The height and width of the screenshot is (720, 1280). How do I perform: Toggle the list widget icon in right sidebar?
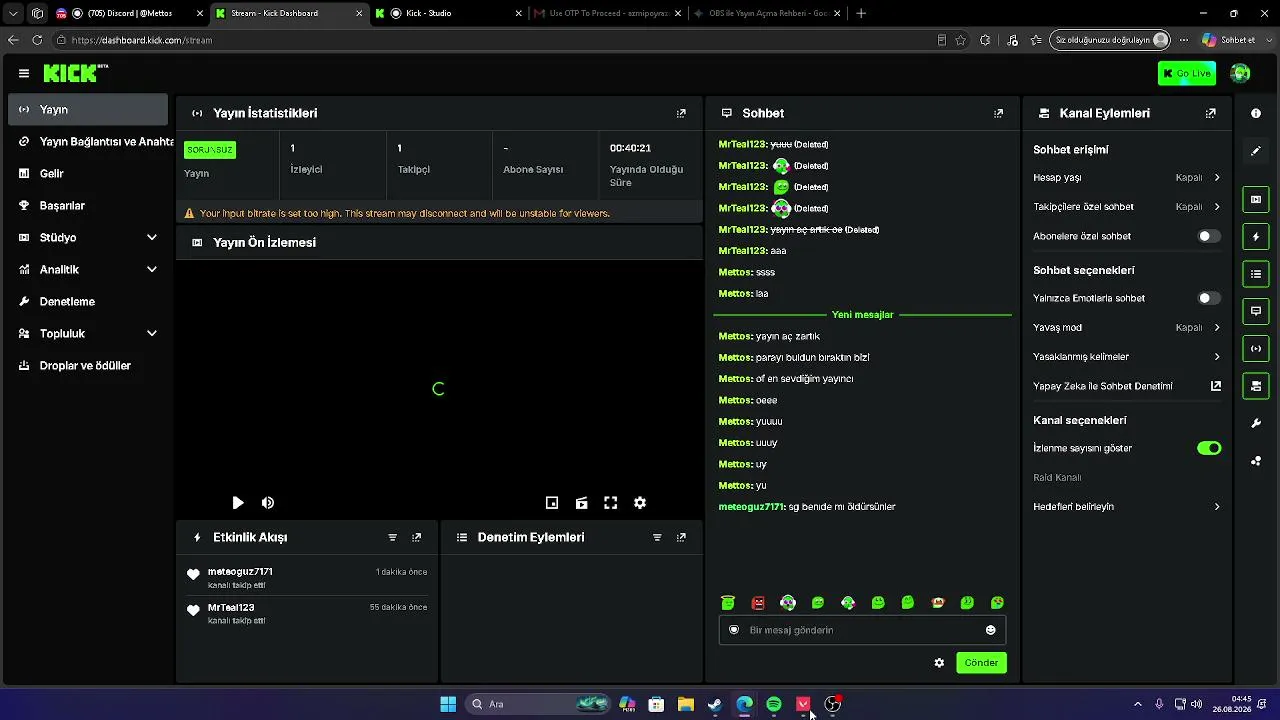tap(1256, 274)
